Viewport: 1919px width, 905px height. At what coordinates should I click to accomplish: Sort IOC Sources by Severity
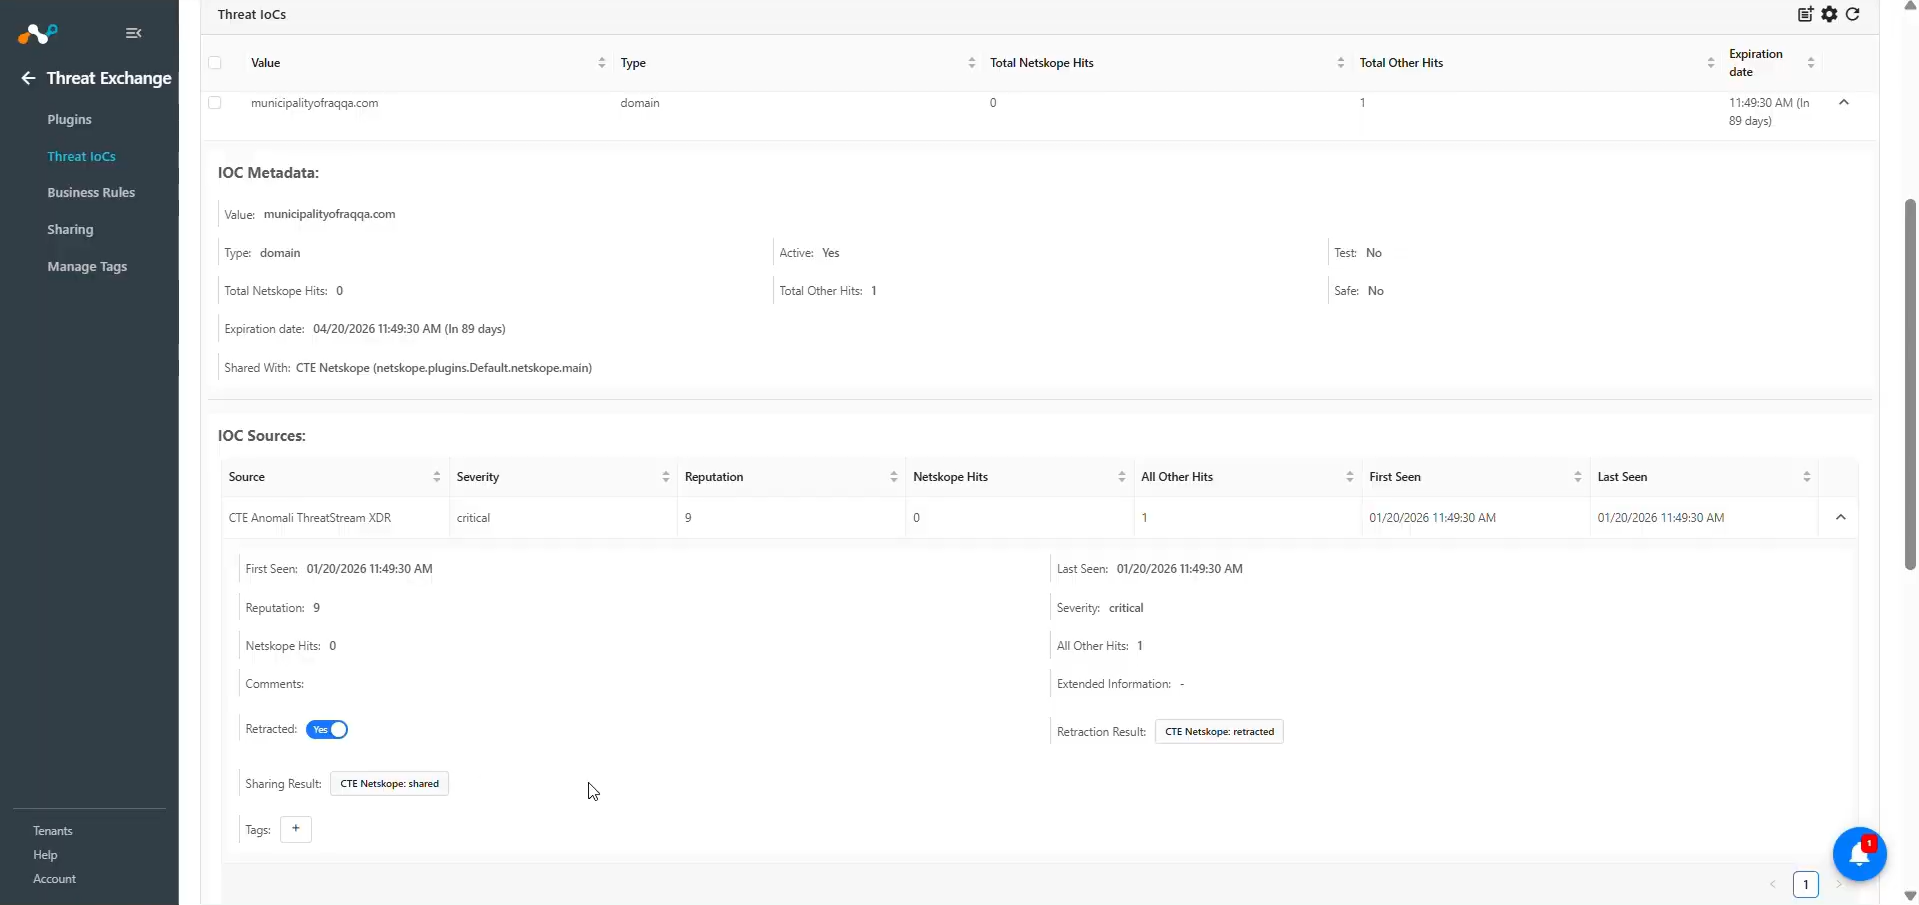point(666,477)
